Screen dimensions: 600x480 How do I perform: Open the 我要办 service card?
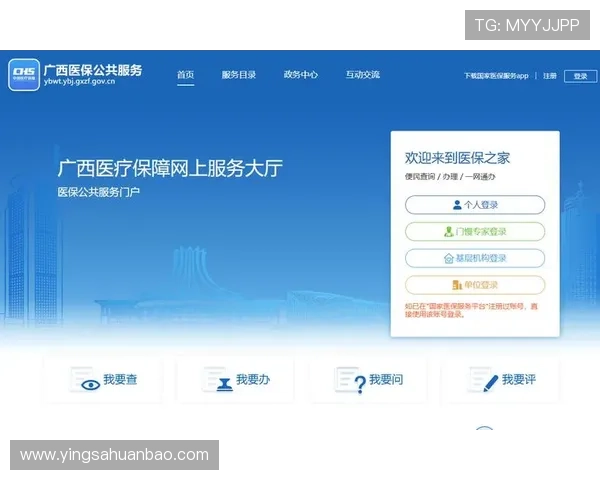(x=235, y=380)
